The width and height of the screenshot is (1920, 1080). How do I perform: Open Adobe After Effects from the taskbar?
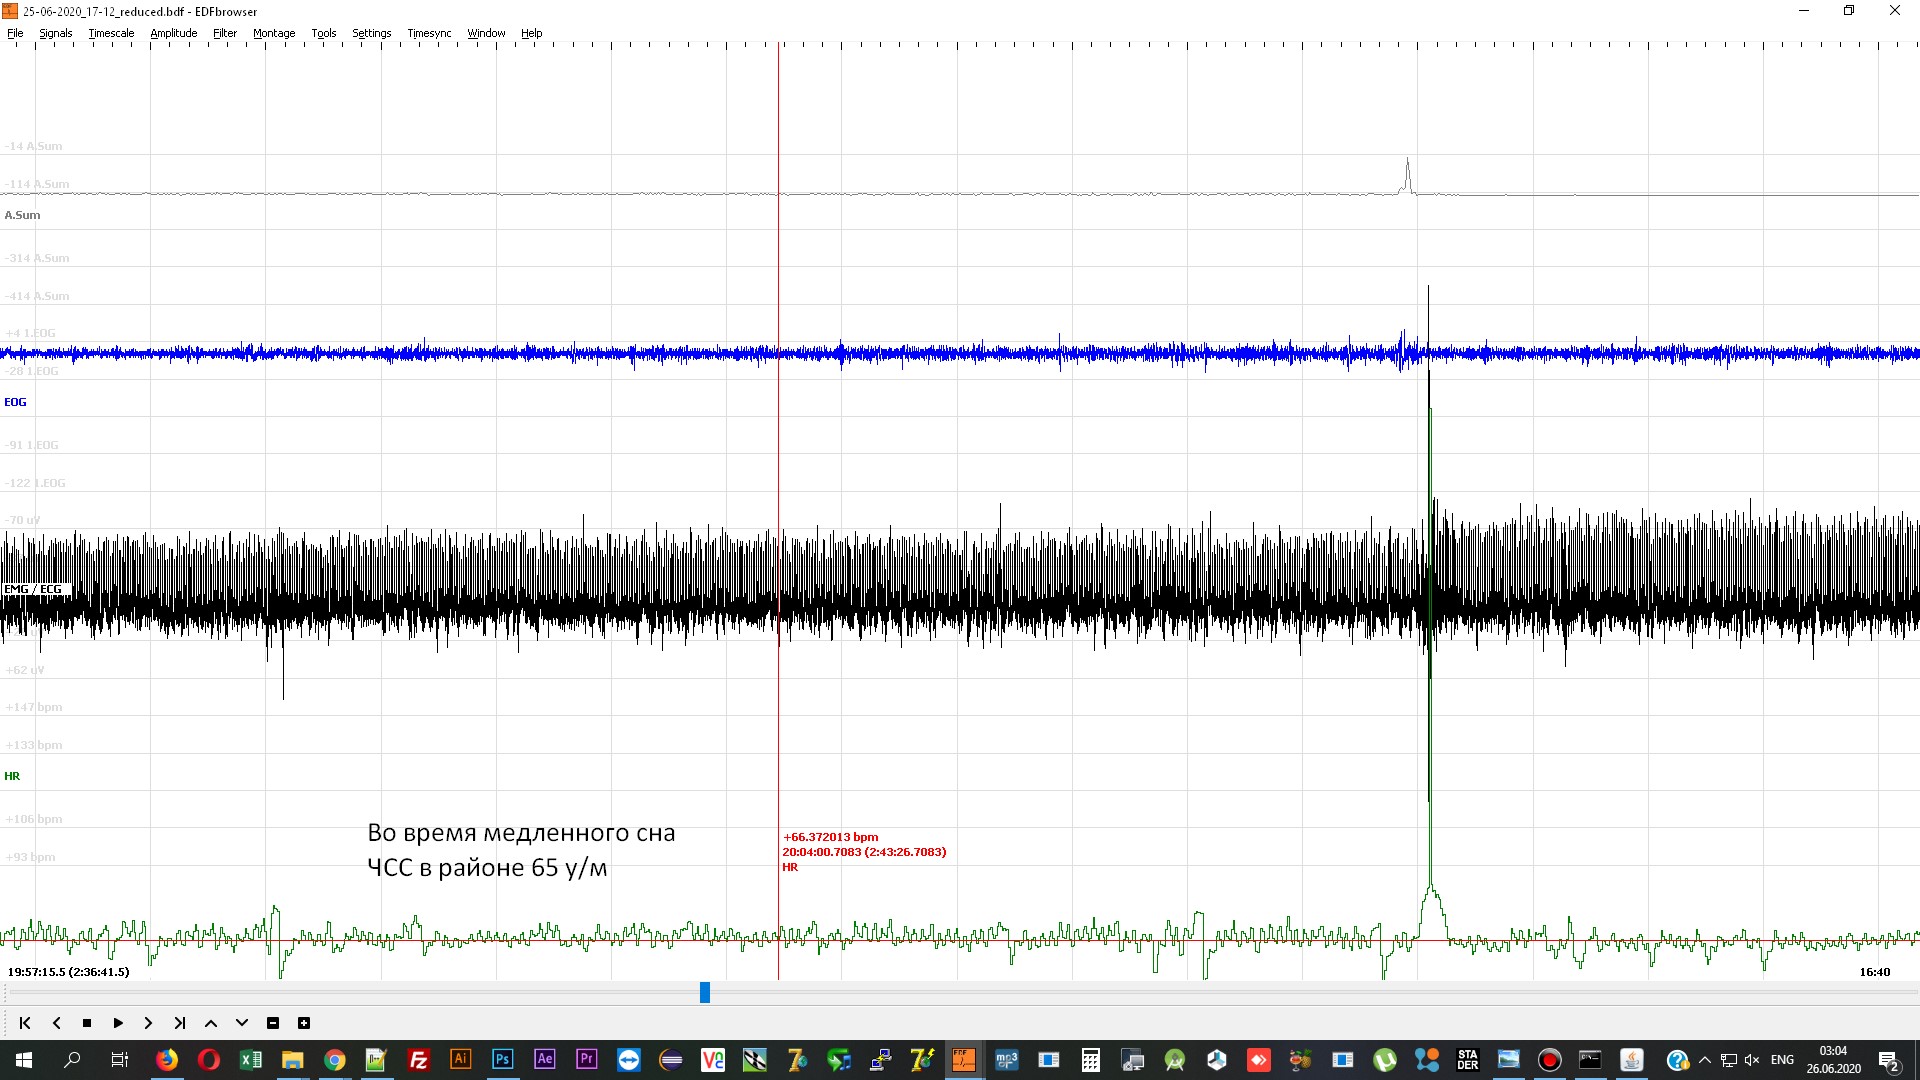tap(545, 1060)
